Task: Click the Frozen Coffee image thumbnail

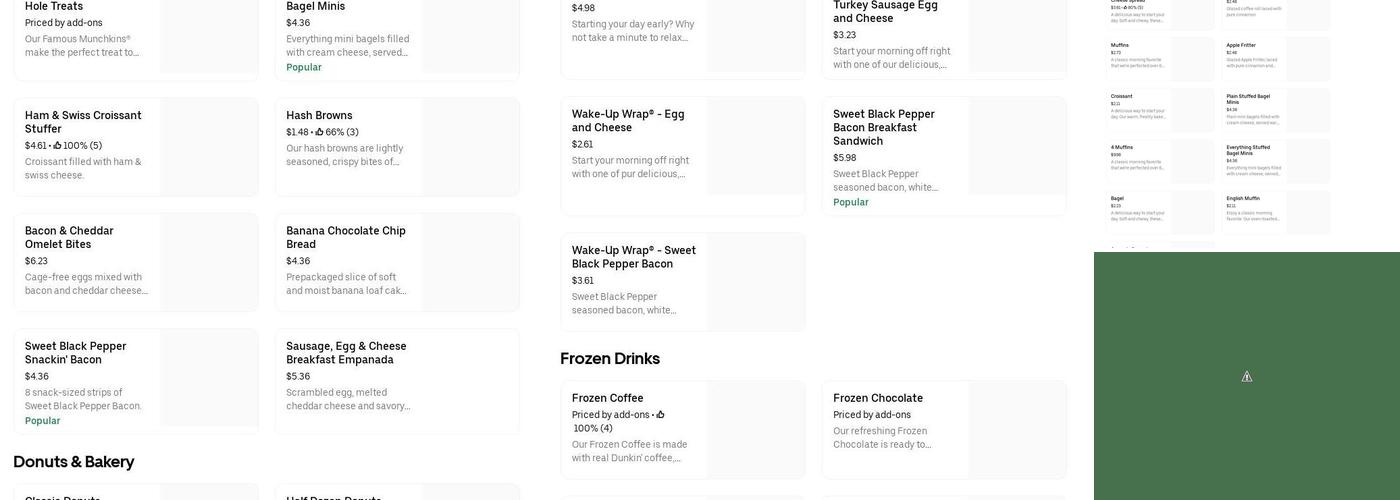Action: point(755,429)
